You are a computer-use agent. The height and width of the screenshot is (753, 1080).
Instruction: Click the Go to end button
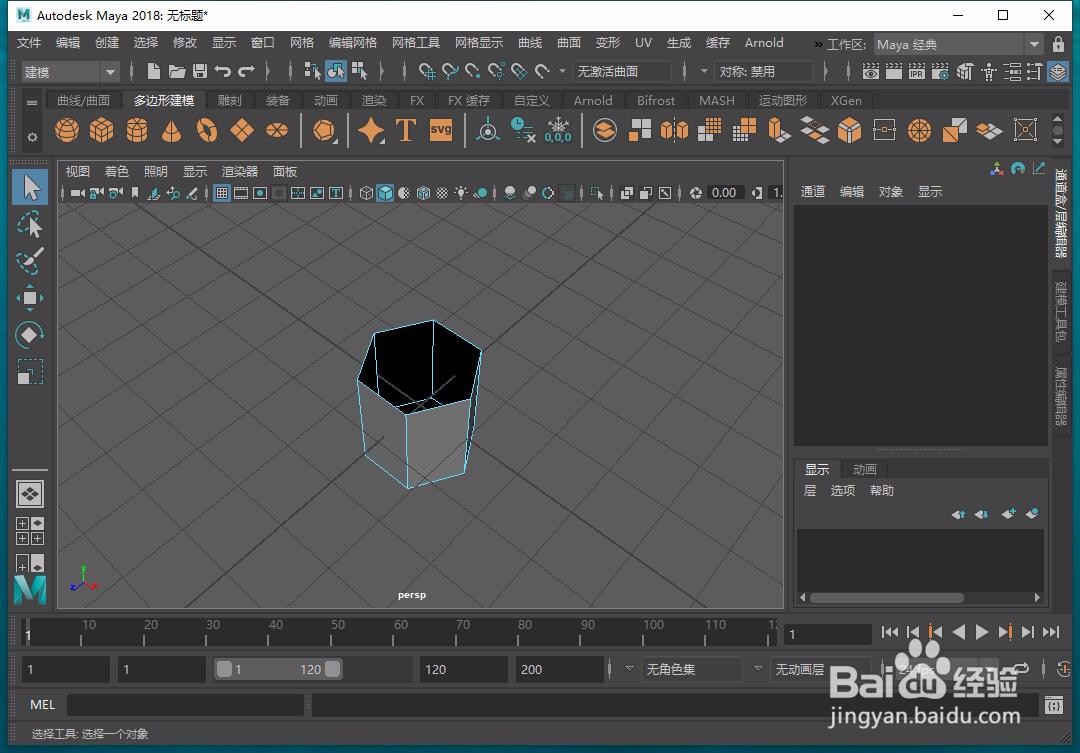click(1051, 632)
